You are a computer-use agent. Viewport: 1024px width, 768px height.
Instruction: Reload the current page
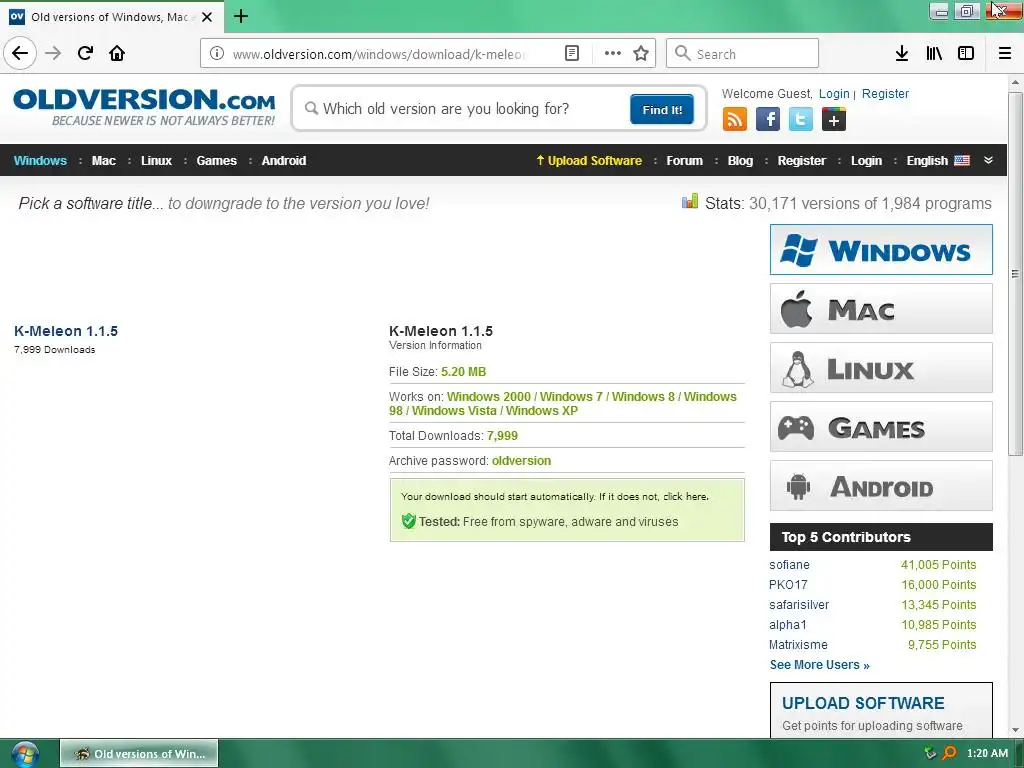85,53
